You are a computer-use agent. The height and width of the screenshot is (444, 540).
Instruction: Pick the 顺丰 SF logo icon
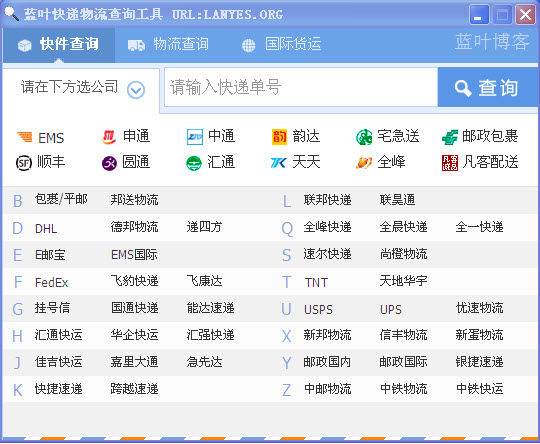(24, 163)
